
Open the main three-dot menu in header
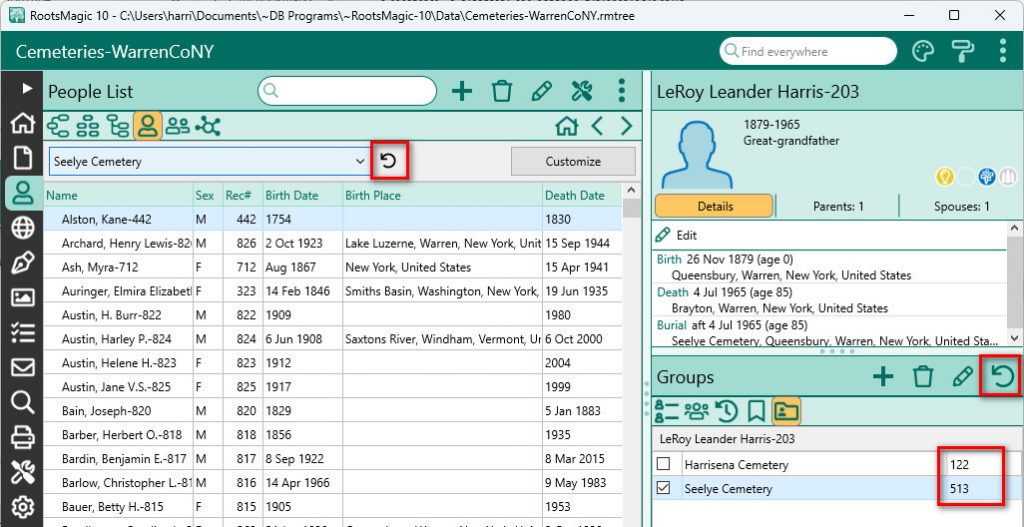pyautogui.click(x=1002, y=51)
